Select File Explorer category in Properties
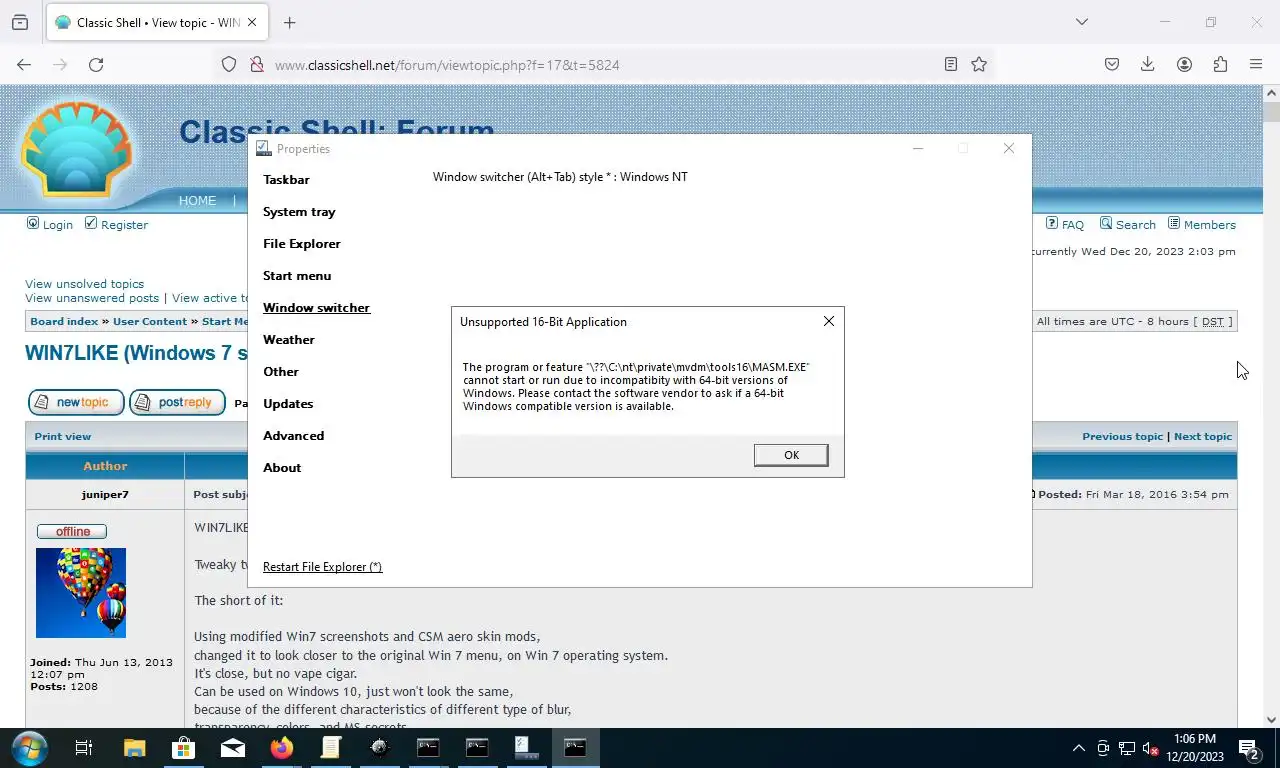This screenshot has width=1280, height=768. point(301,244)
